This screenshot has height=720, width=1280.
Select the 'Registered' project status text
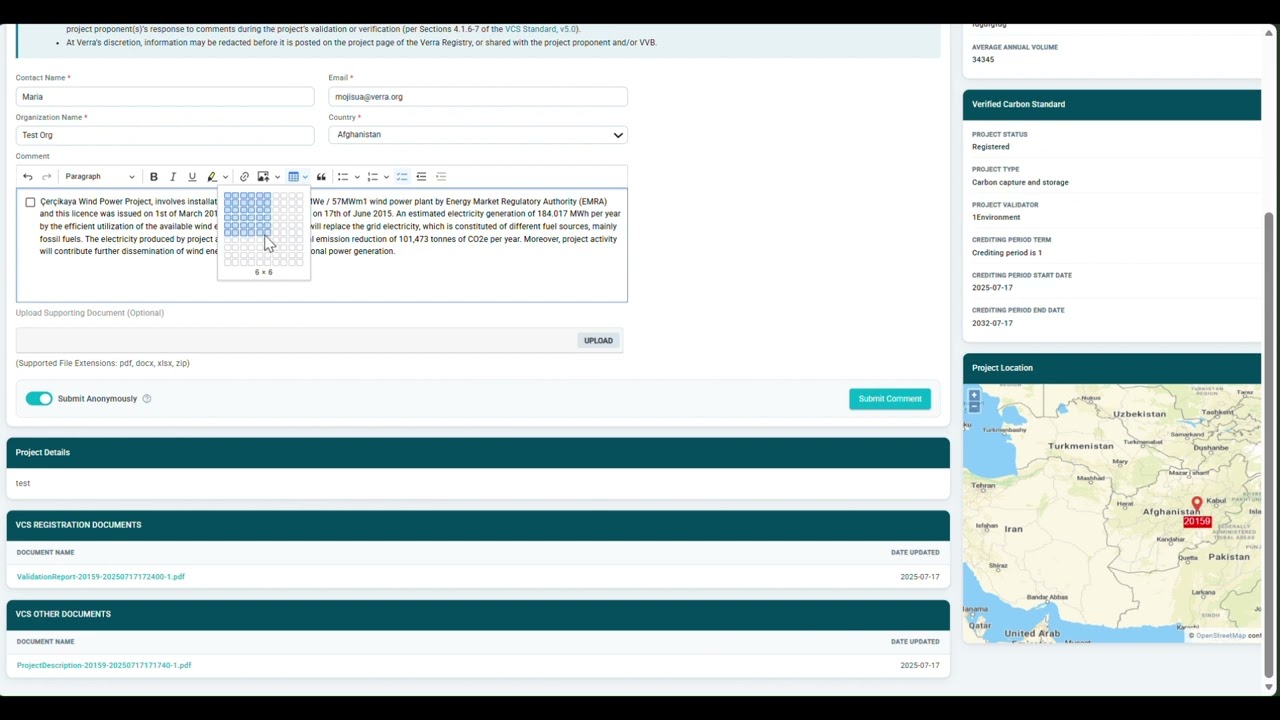coord(991,147)
